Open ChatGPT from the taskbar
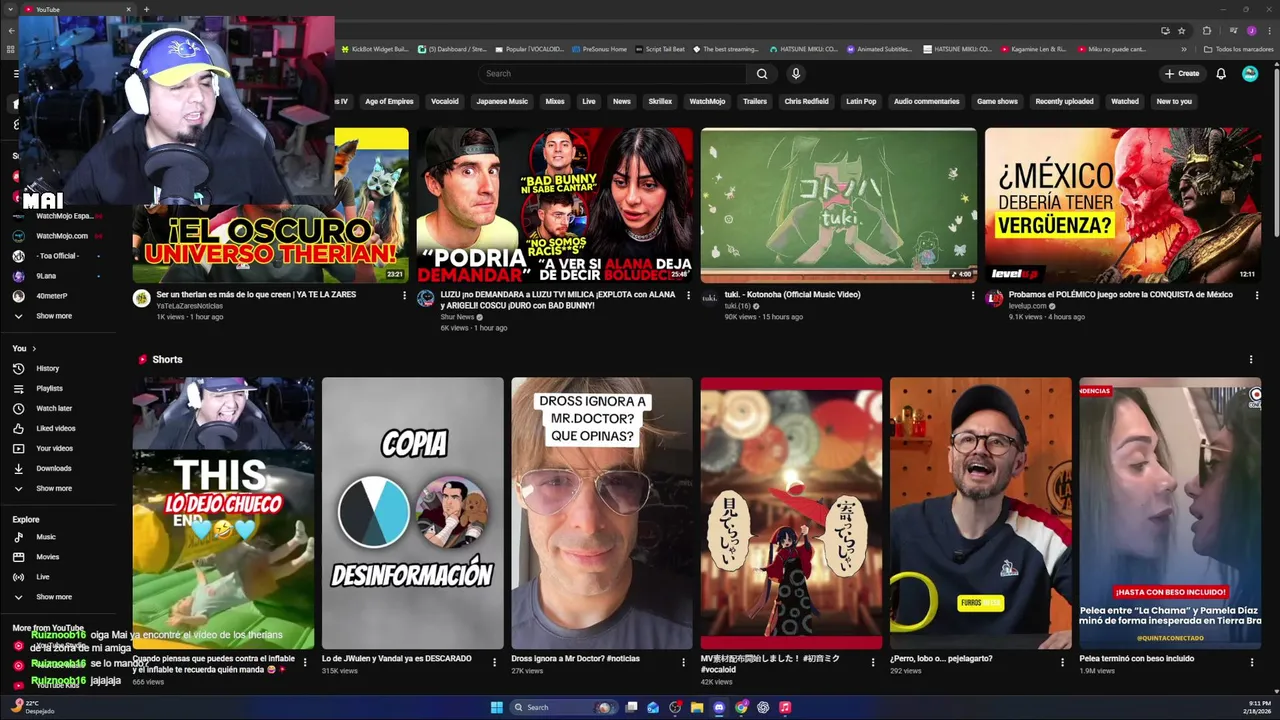 (763, 707)
